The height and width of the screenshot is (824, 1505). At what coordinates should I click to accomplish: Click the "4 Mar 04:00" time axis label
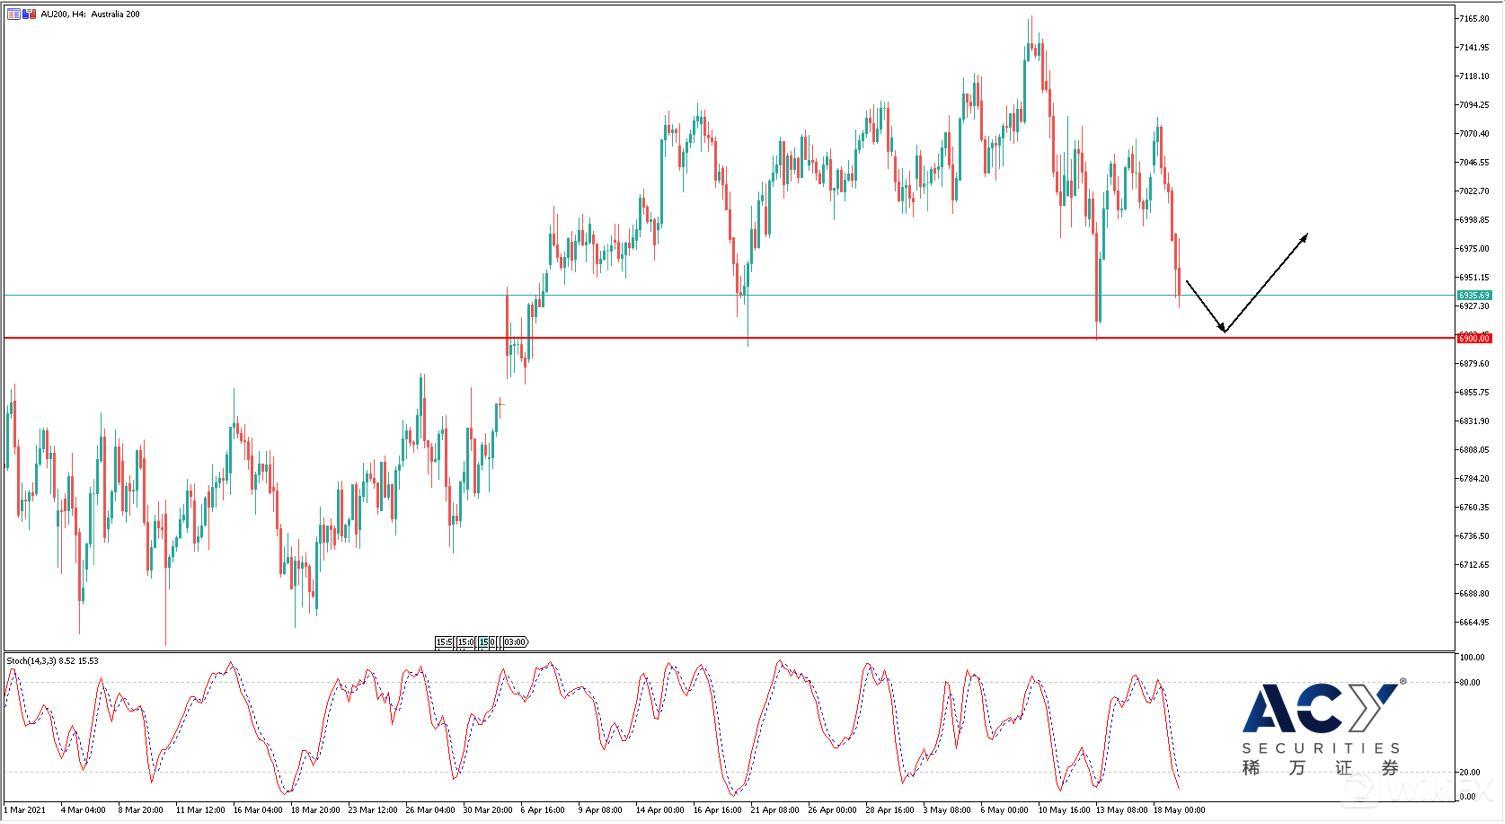click(84, 810)
